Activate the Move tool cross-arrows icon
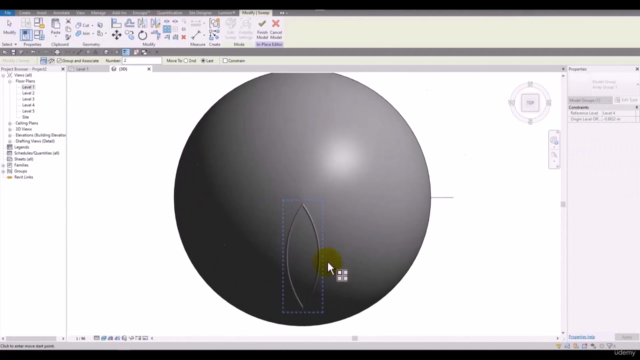The width and height of the screenshot is (640, 360). (x=116, y=35)
